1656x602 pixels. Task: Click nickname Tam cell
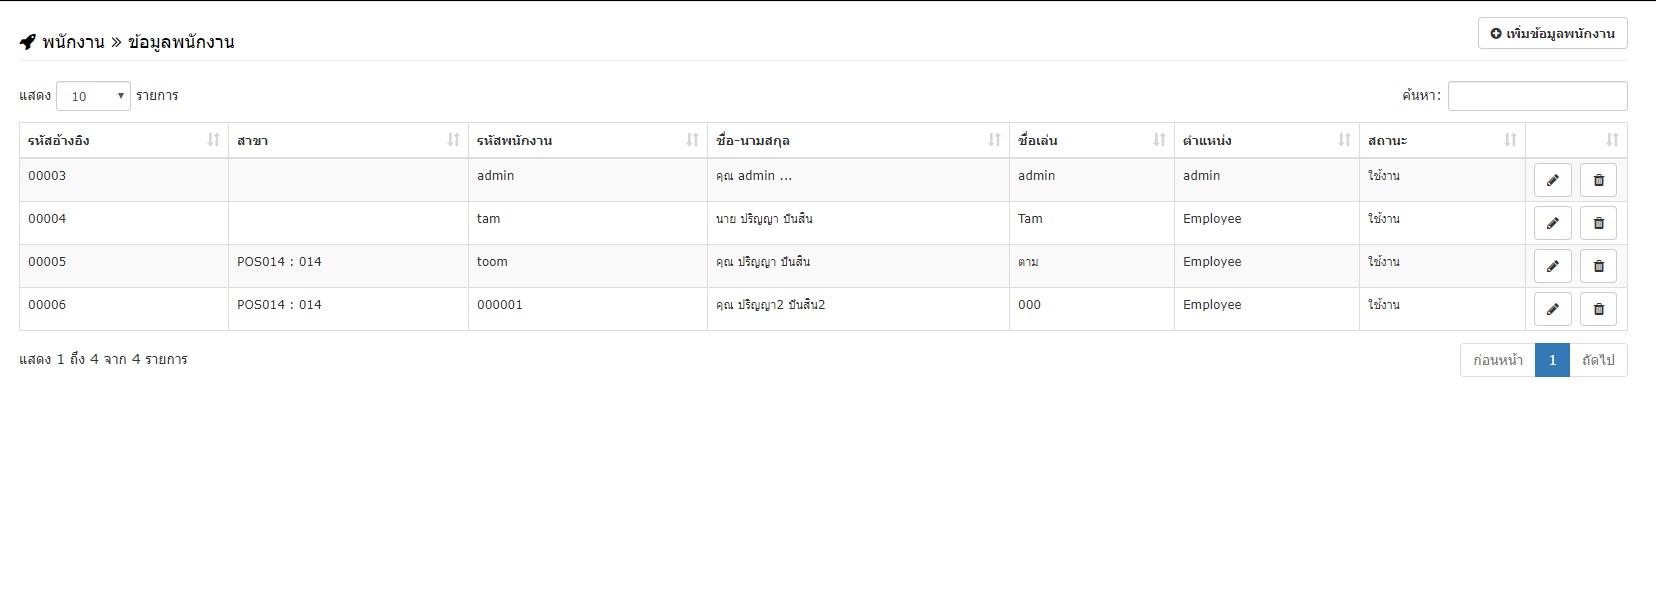(1092, 223)
